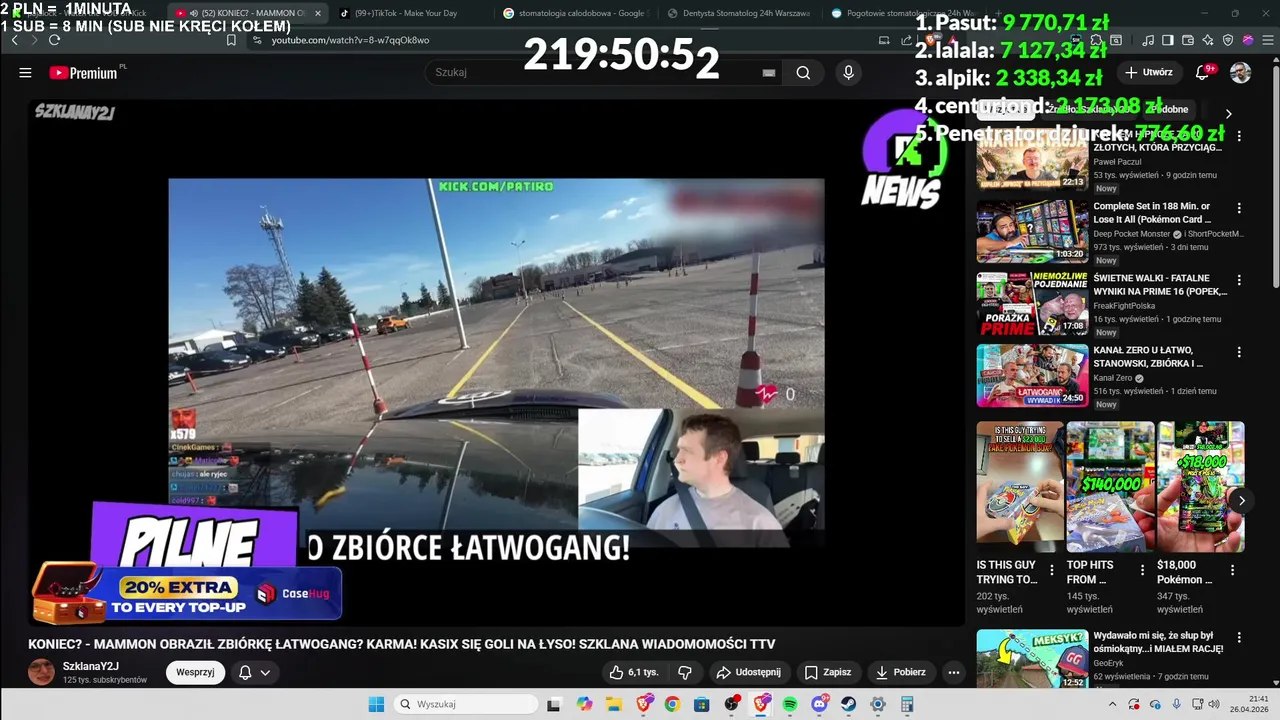Open File Explorer from the taskbar

(x=613, y=704)
